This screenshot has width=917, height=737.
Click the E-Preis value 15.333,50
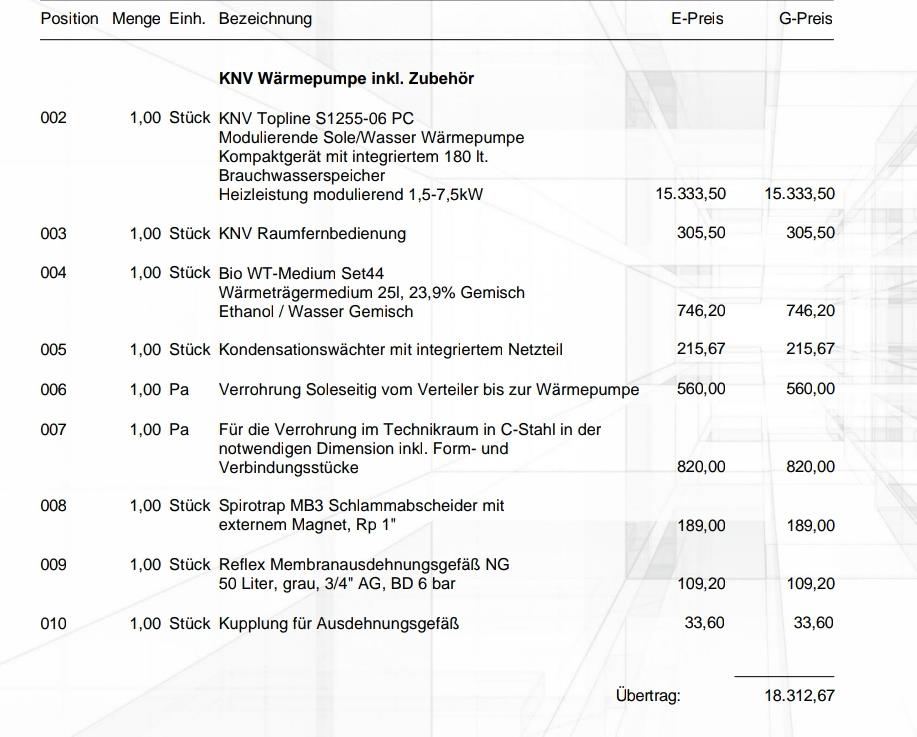(x=691, y=194)
